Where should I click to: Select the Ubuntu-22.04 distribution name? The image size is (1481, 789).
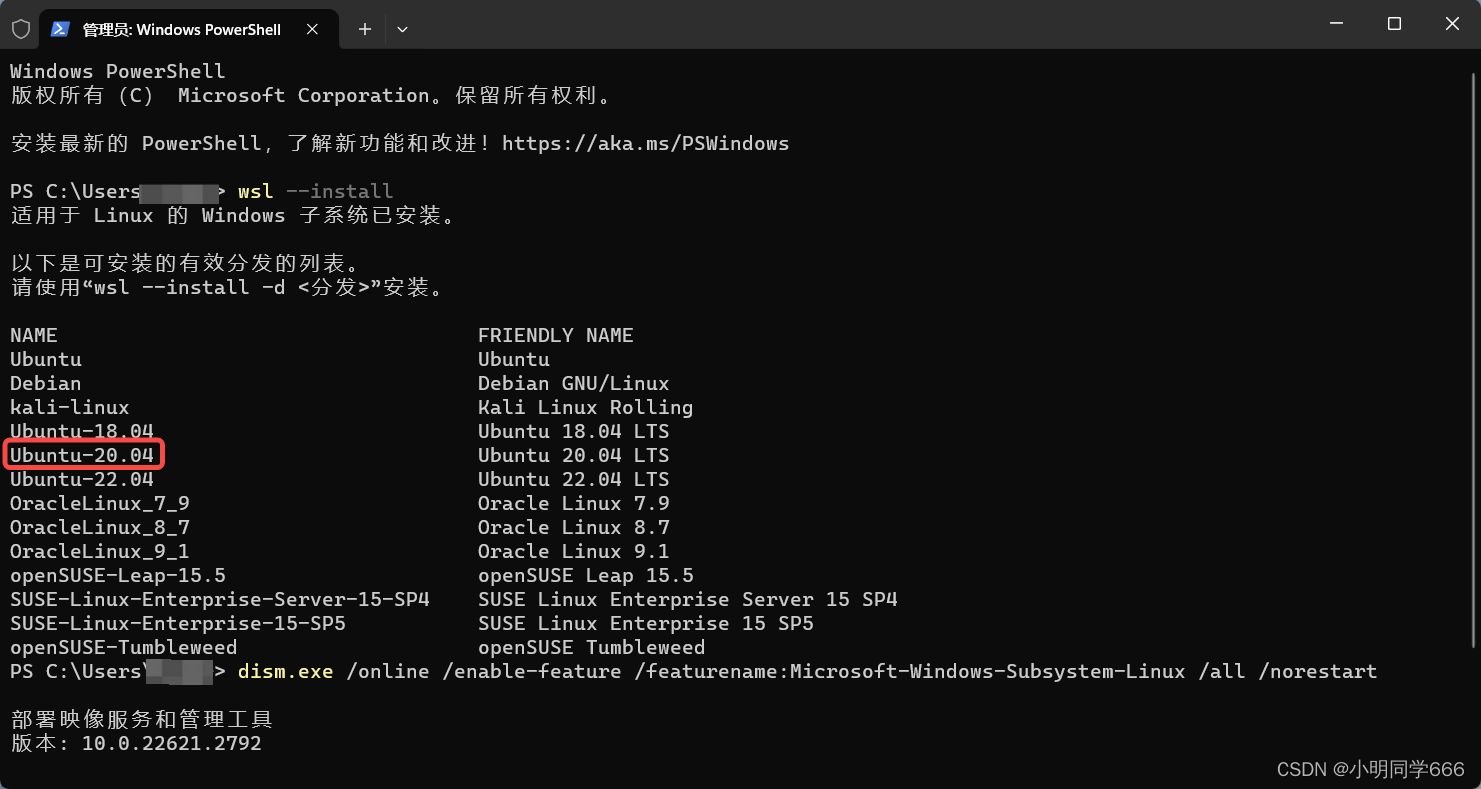(81, 479)
